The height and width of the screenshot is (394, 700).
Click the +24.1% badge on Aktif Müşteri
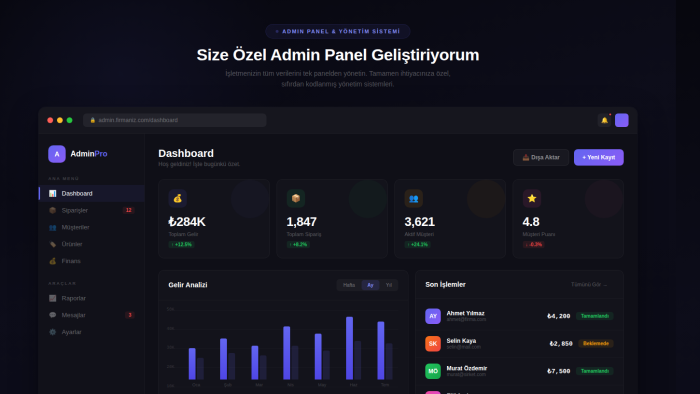(417, 245)
